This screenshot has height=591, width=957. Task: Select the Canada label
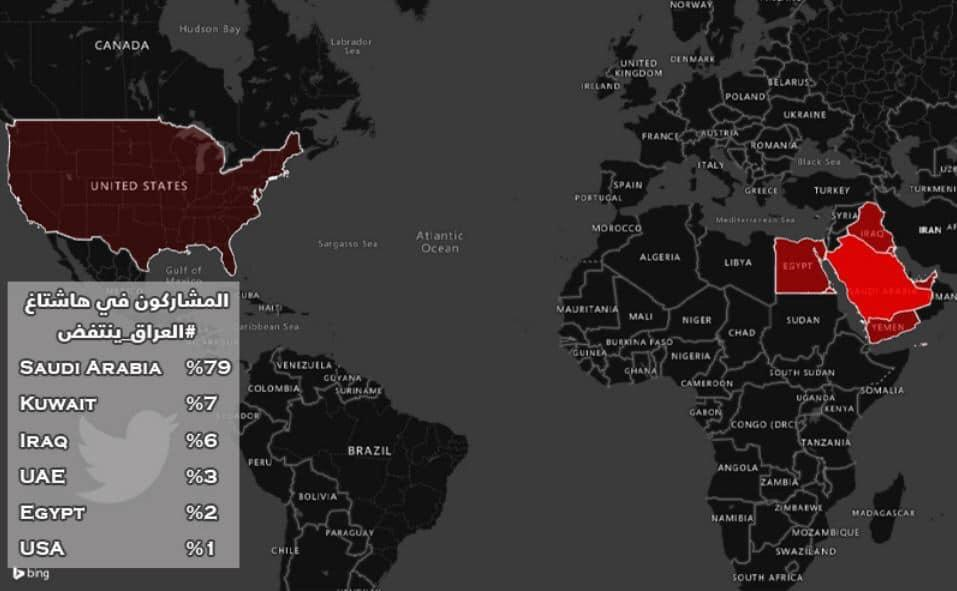(121, 45)
